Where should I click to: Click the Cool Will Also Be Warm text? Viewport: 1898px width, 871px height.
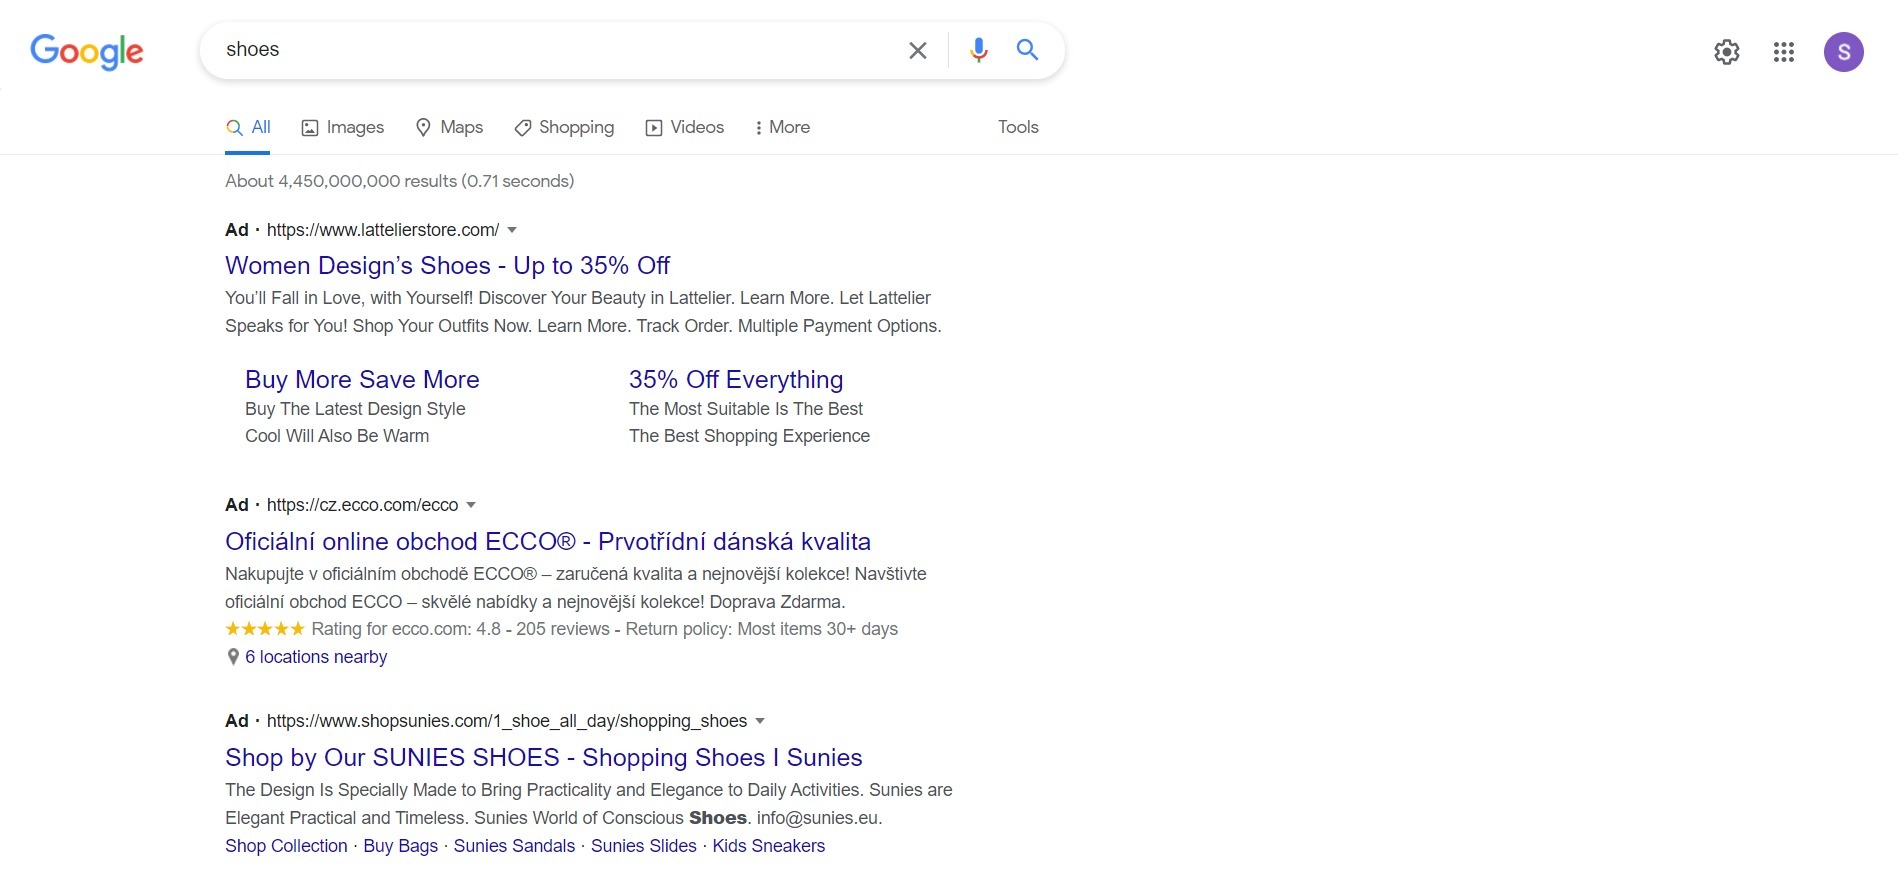tap(337, 436)
